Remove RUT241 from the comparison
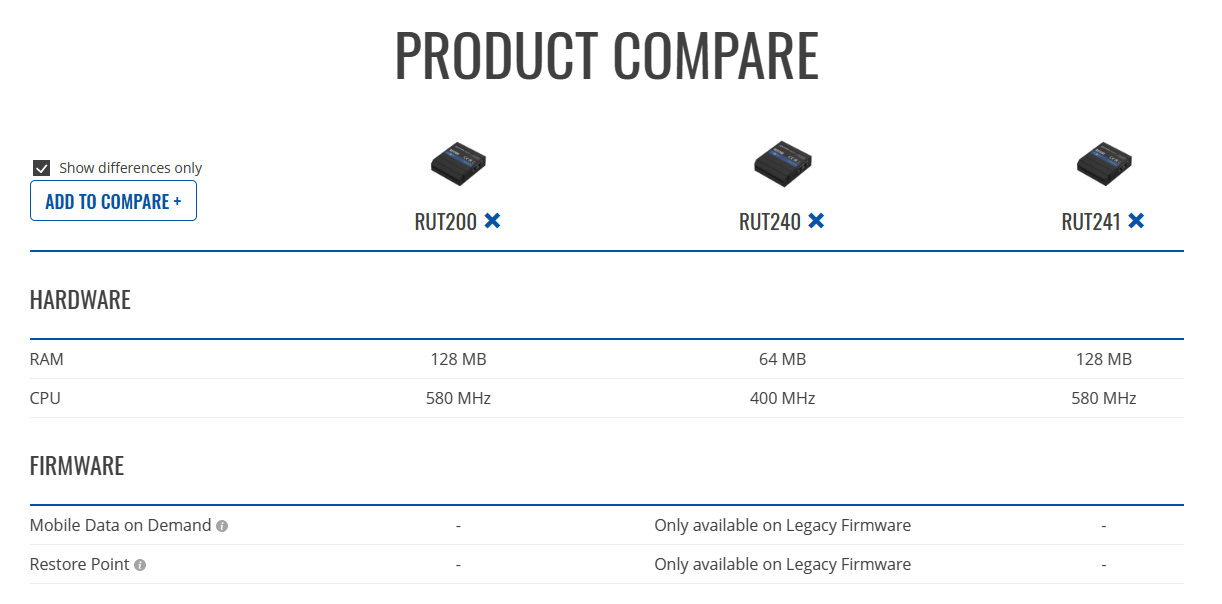Image resolution: width=1222 pixels, height=604 pixels. click(1136, 221)
